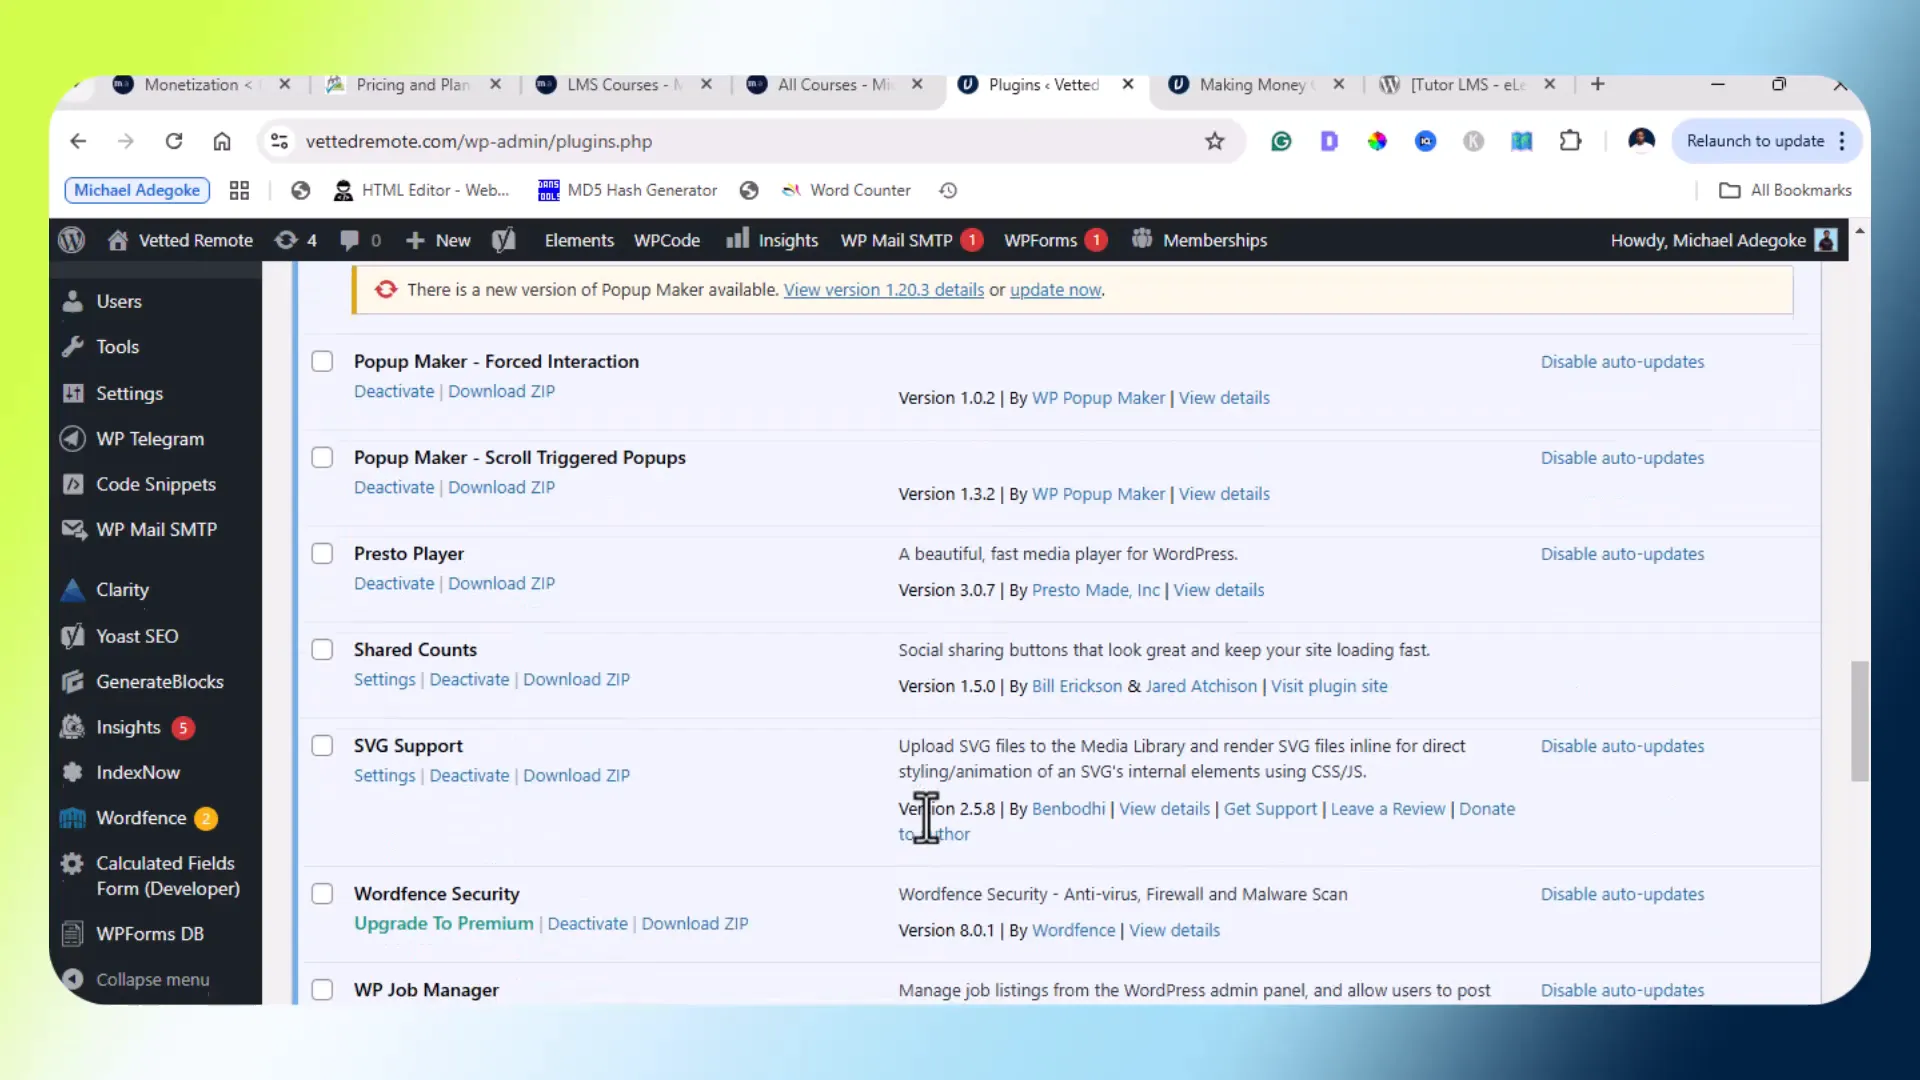1920x1080 pixels.
Task: Click the history clock icon in bookmarks bar
Action: click(948, 190)
